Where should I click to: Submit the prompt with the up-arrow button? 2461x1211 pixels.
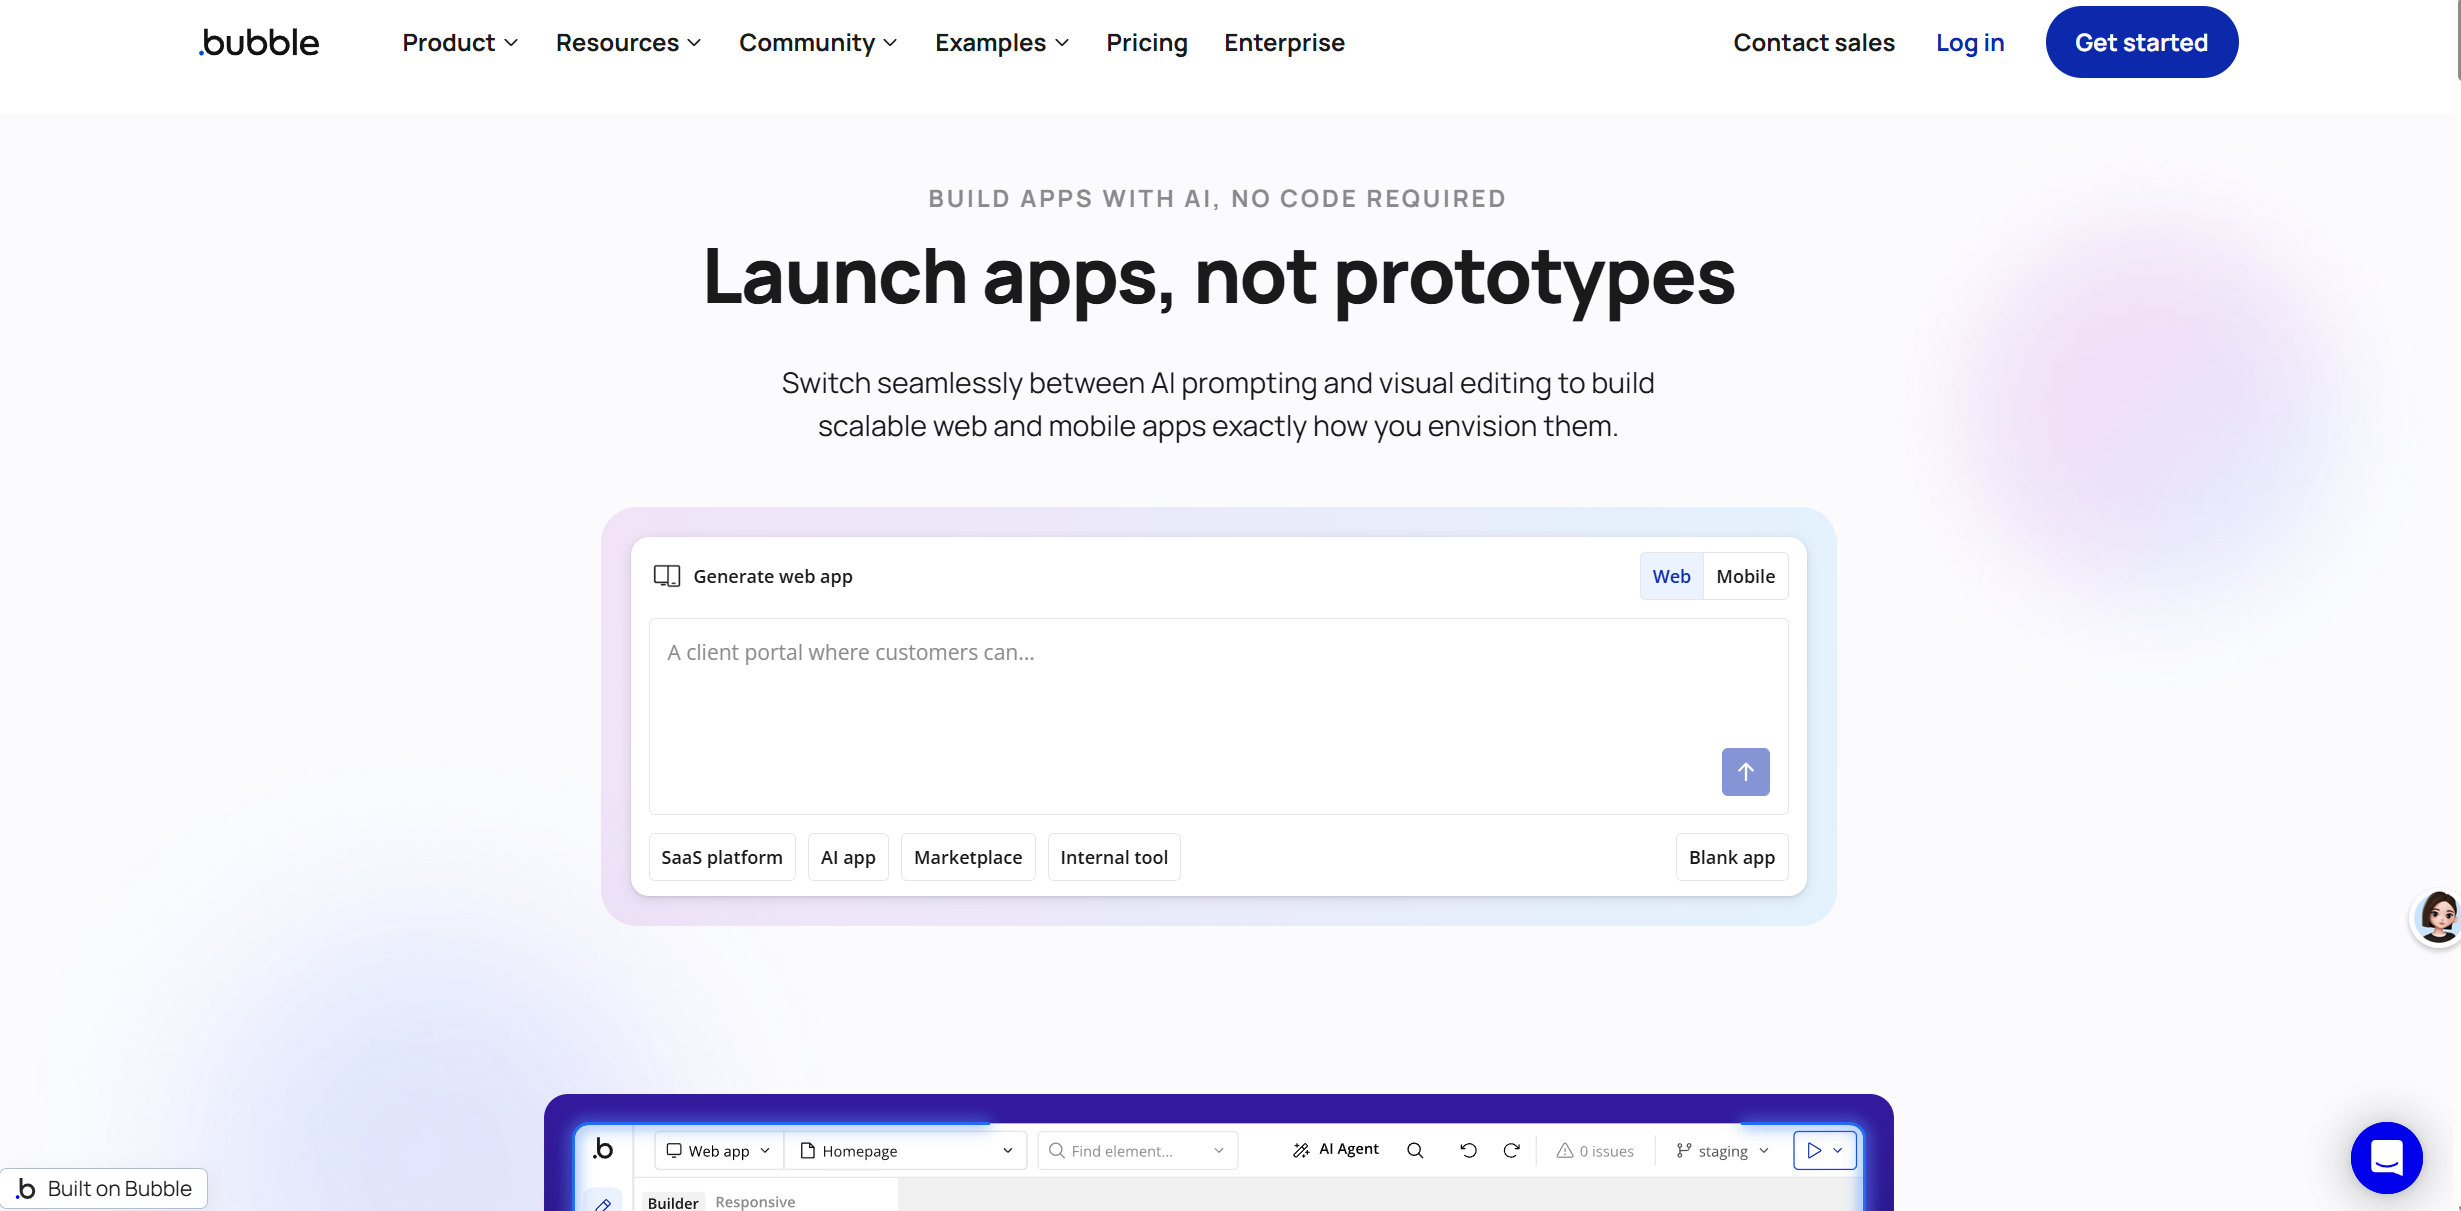point(1745,772)
